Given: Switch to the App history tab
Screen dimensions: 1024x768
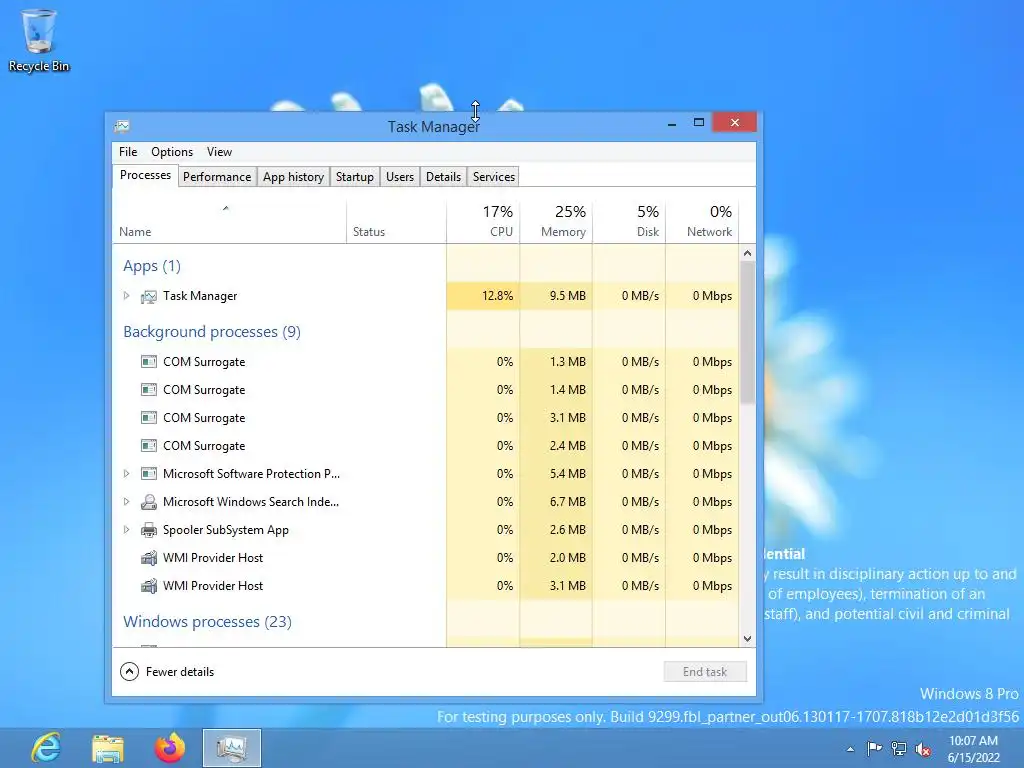Looking at the screenshot, I should click(x=293, y=177).
